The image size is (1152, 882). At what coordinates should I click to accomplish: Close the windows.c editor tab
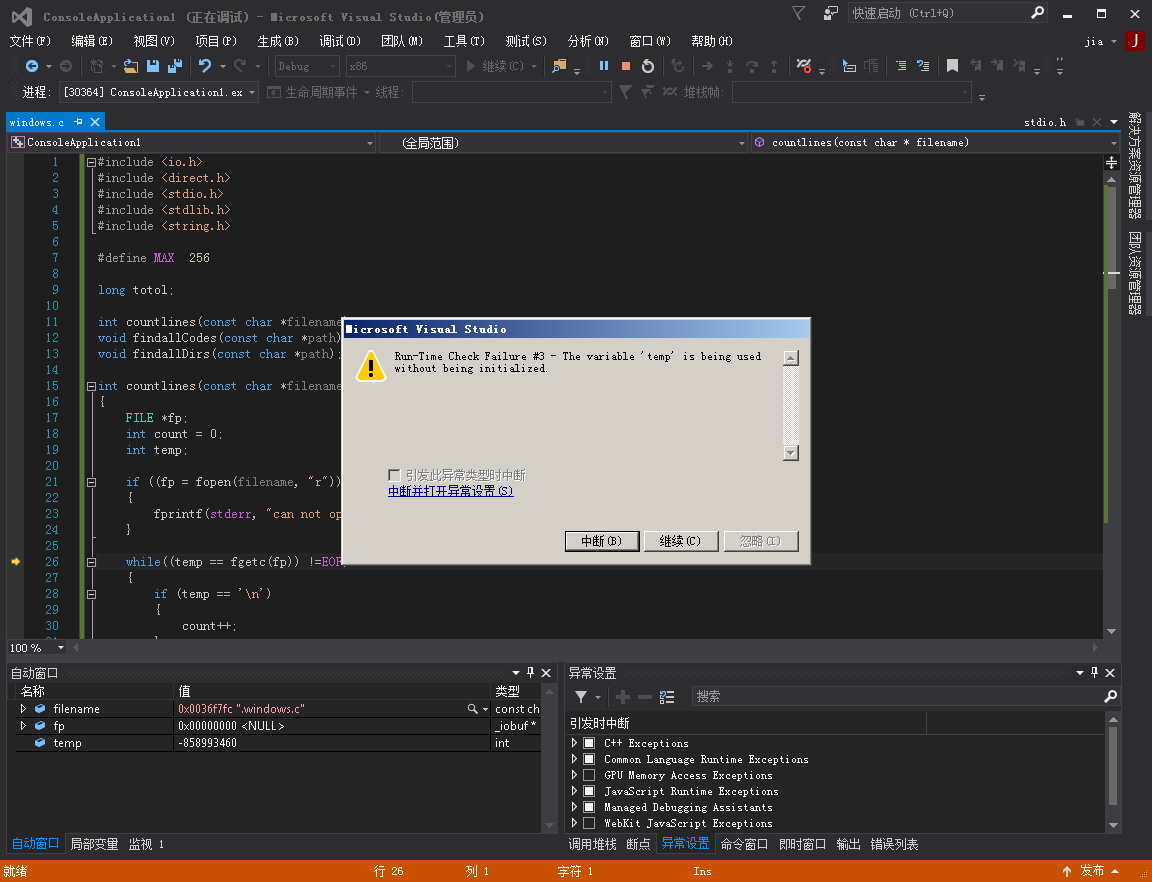click(95, 122)
